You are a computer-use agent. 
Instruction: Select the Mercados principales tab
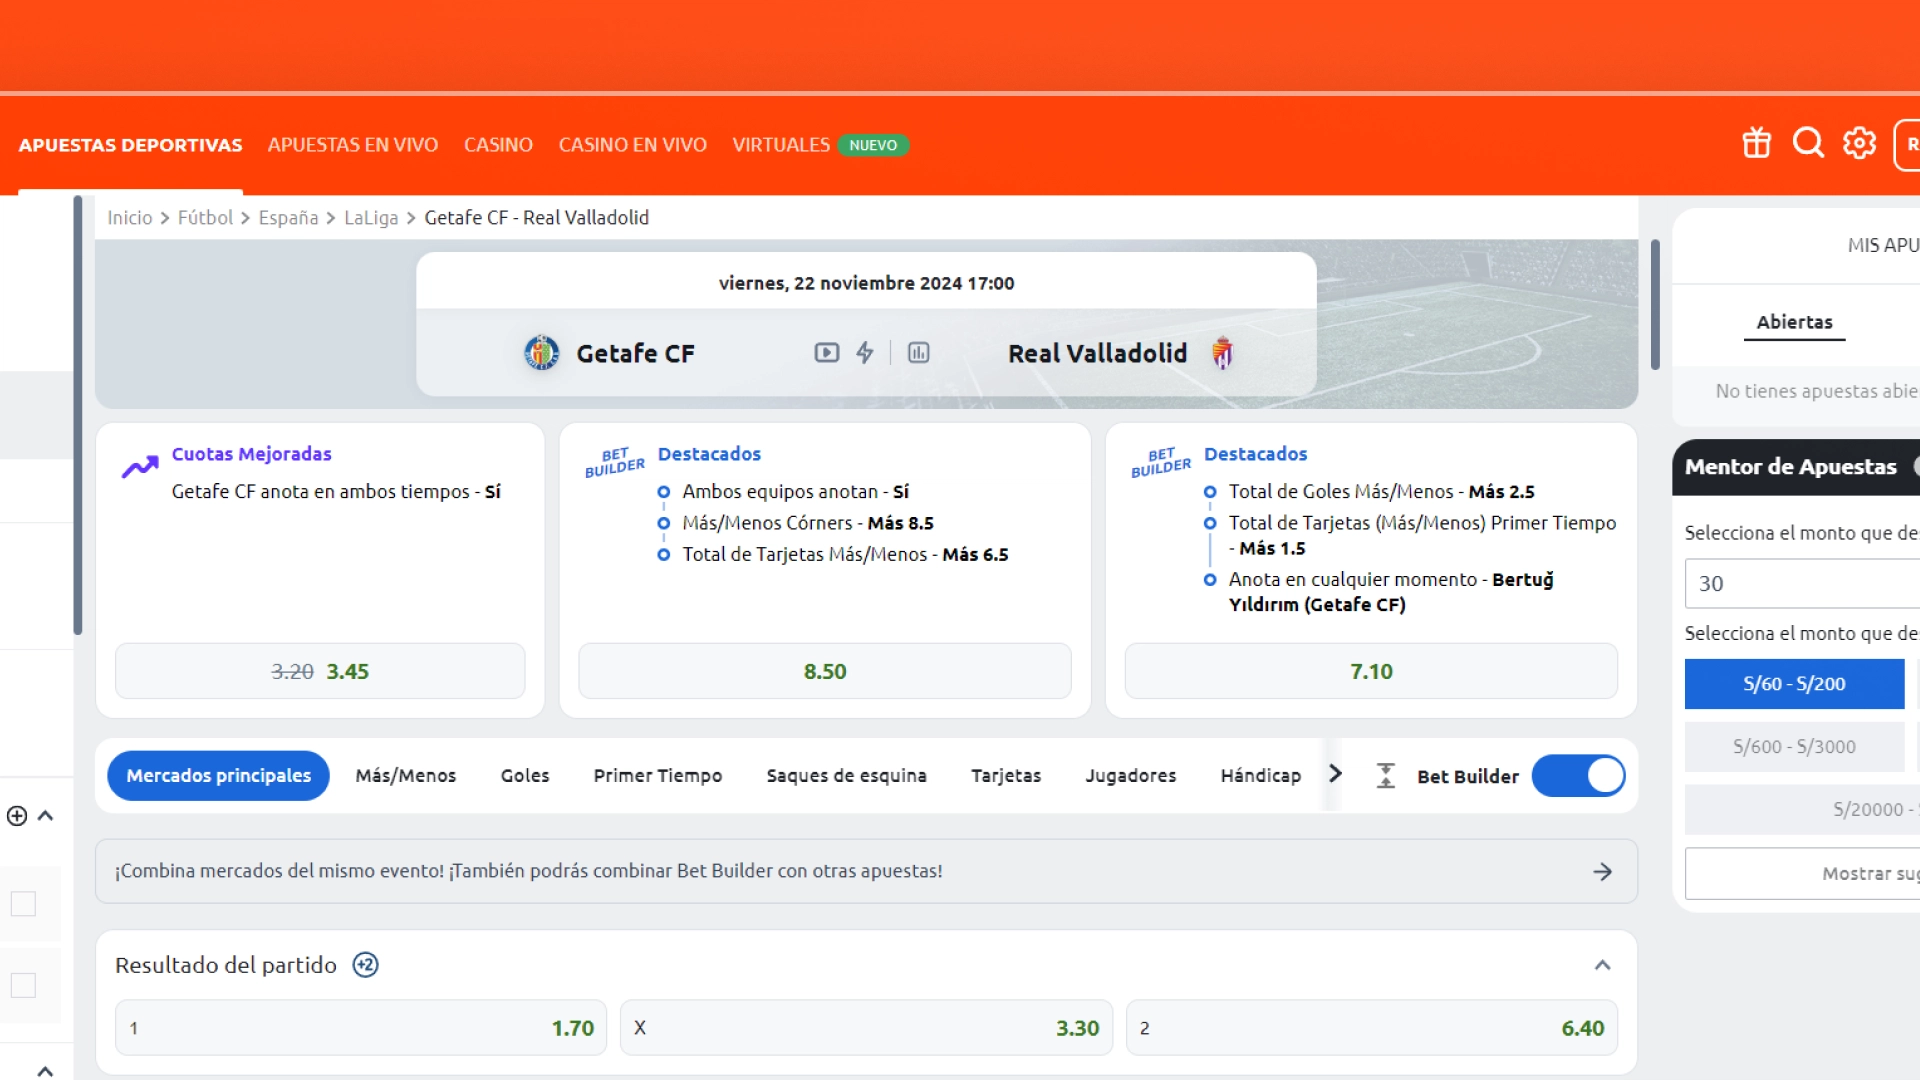click(218, 776)
